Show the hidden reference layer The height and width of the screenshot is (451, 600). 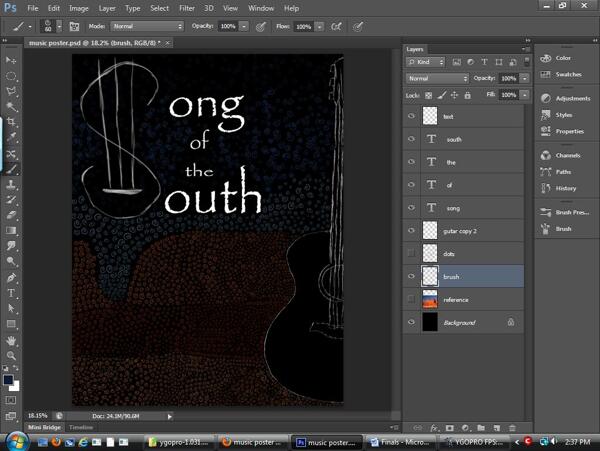point(412,299)
